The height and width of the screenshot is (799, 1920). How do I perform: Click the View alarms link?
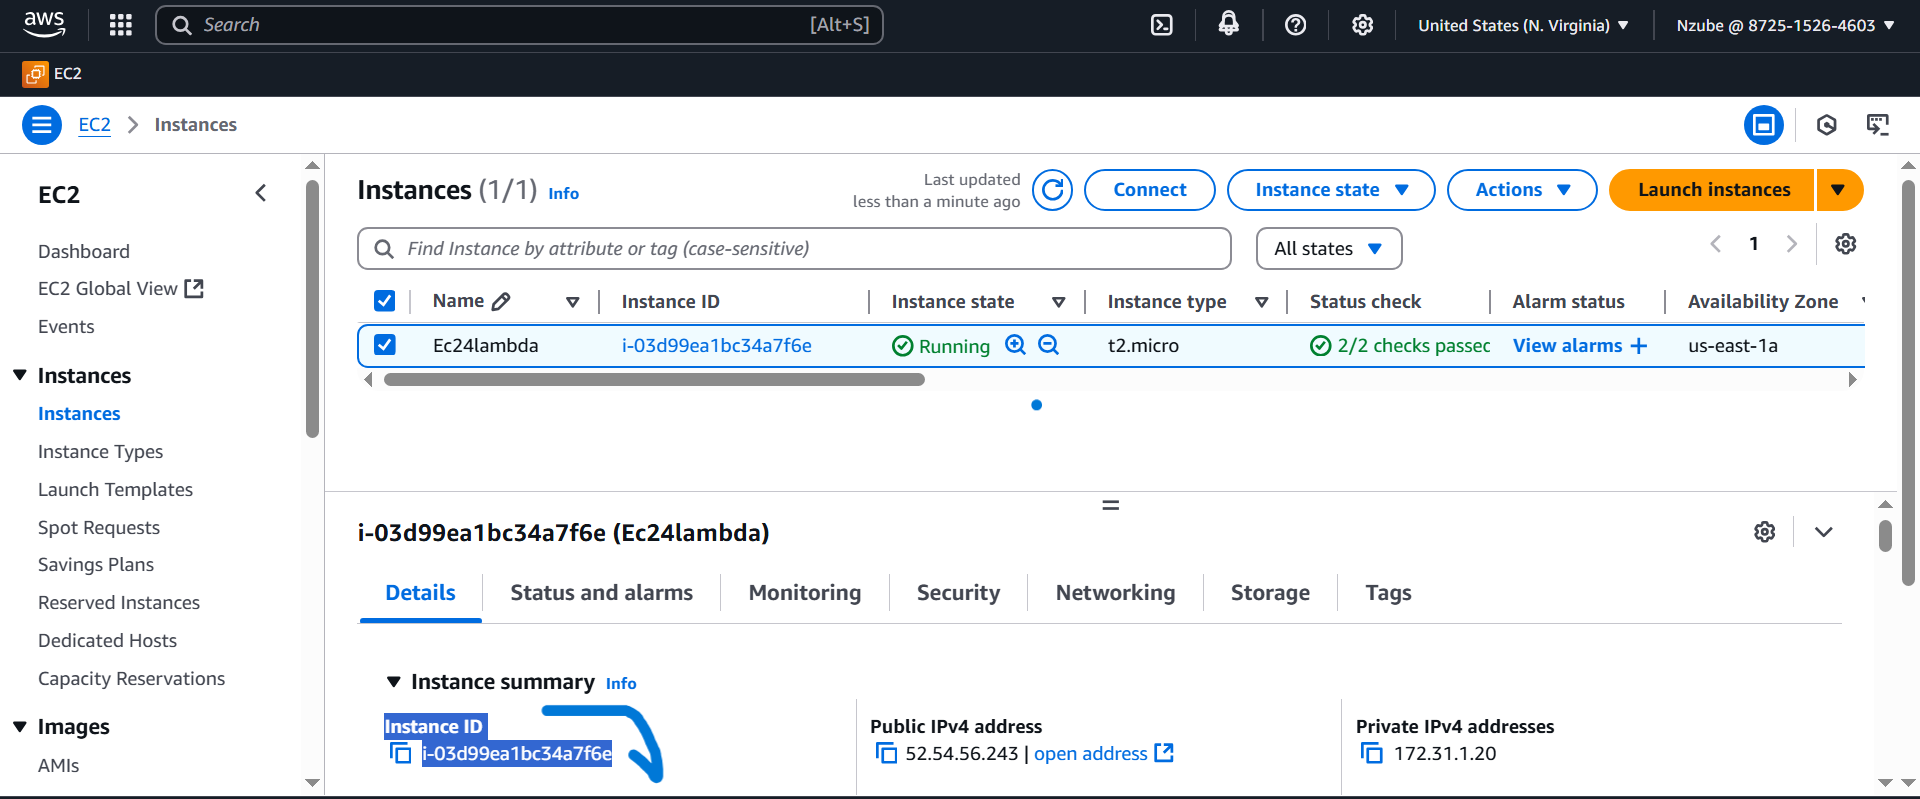[x=1567, y=346]
